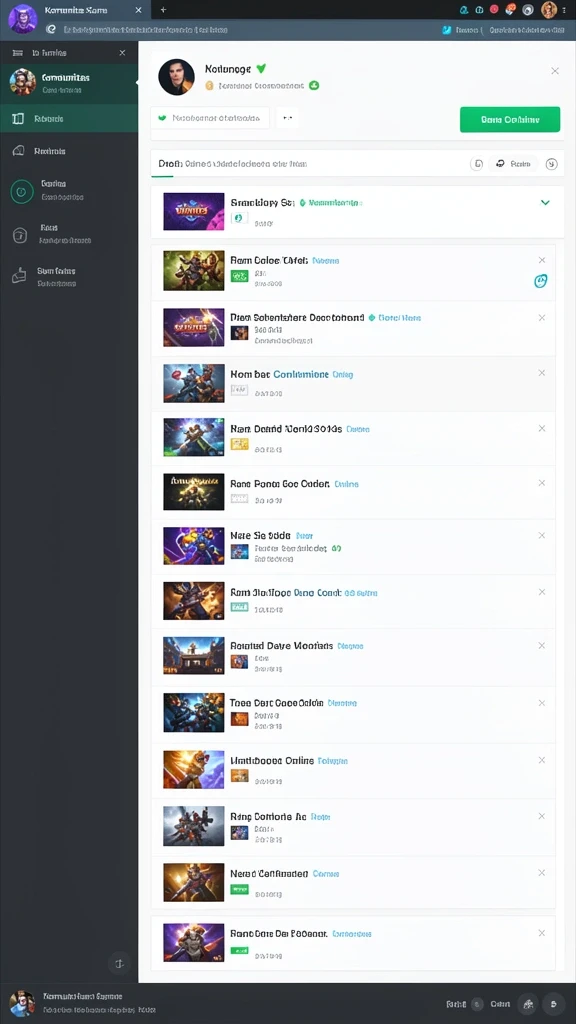This screenshot has width=576, height=1024.
Task: Click the address bar URL field
Action: coord(144,29)
